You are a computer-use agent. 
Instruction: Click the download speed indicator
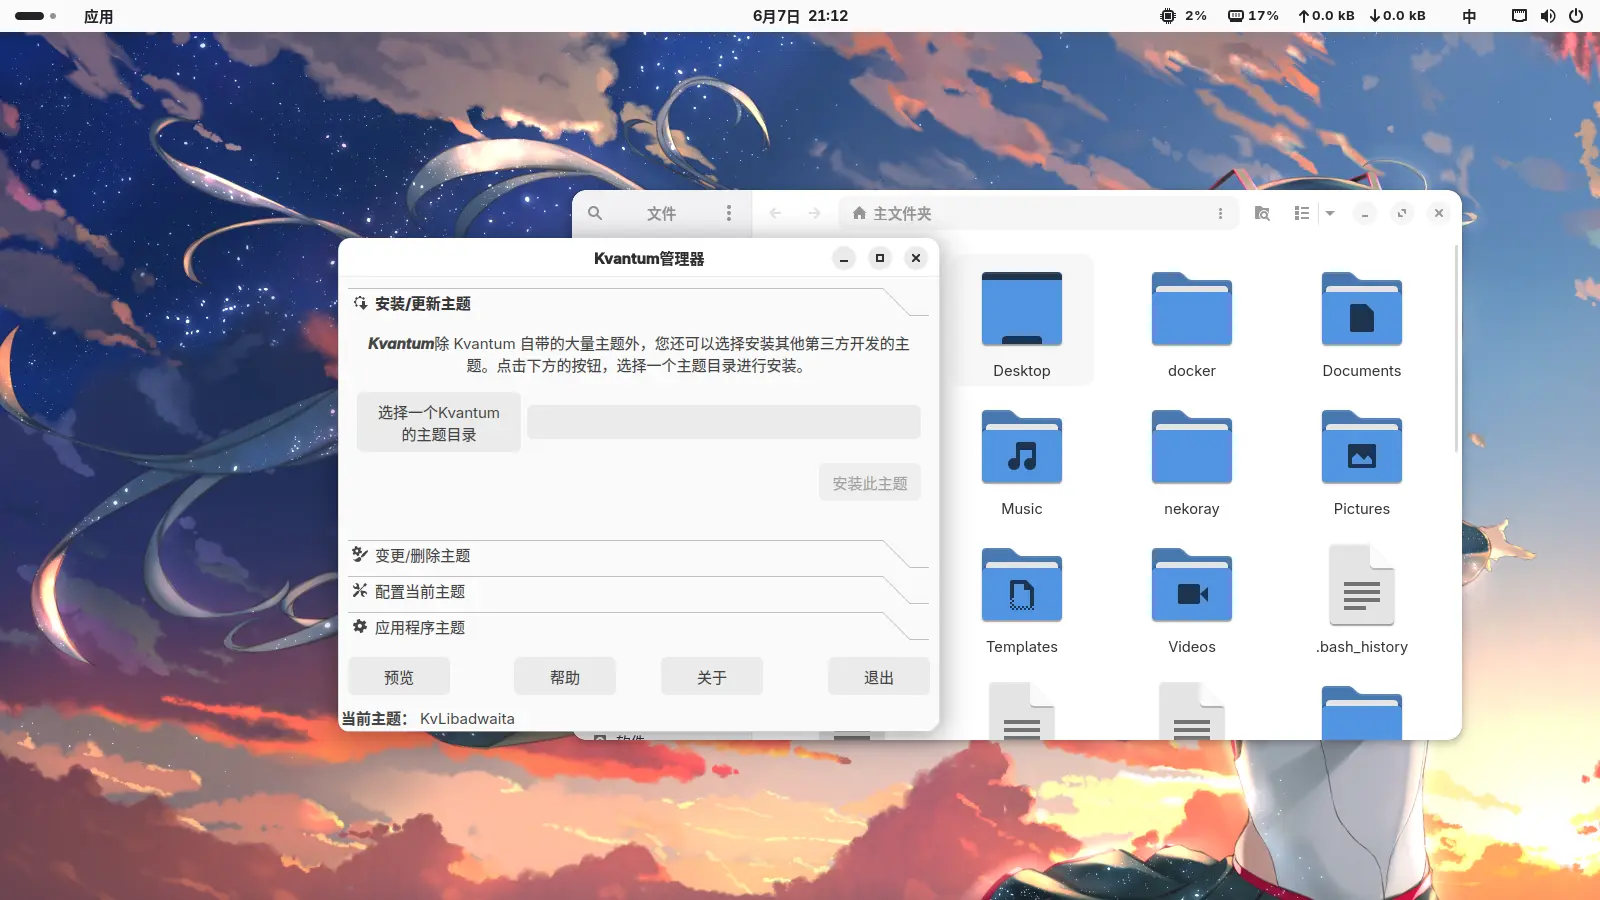coord(1397,16)
